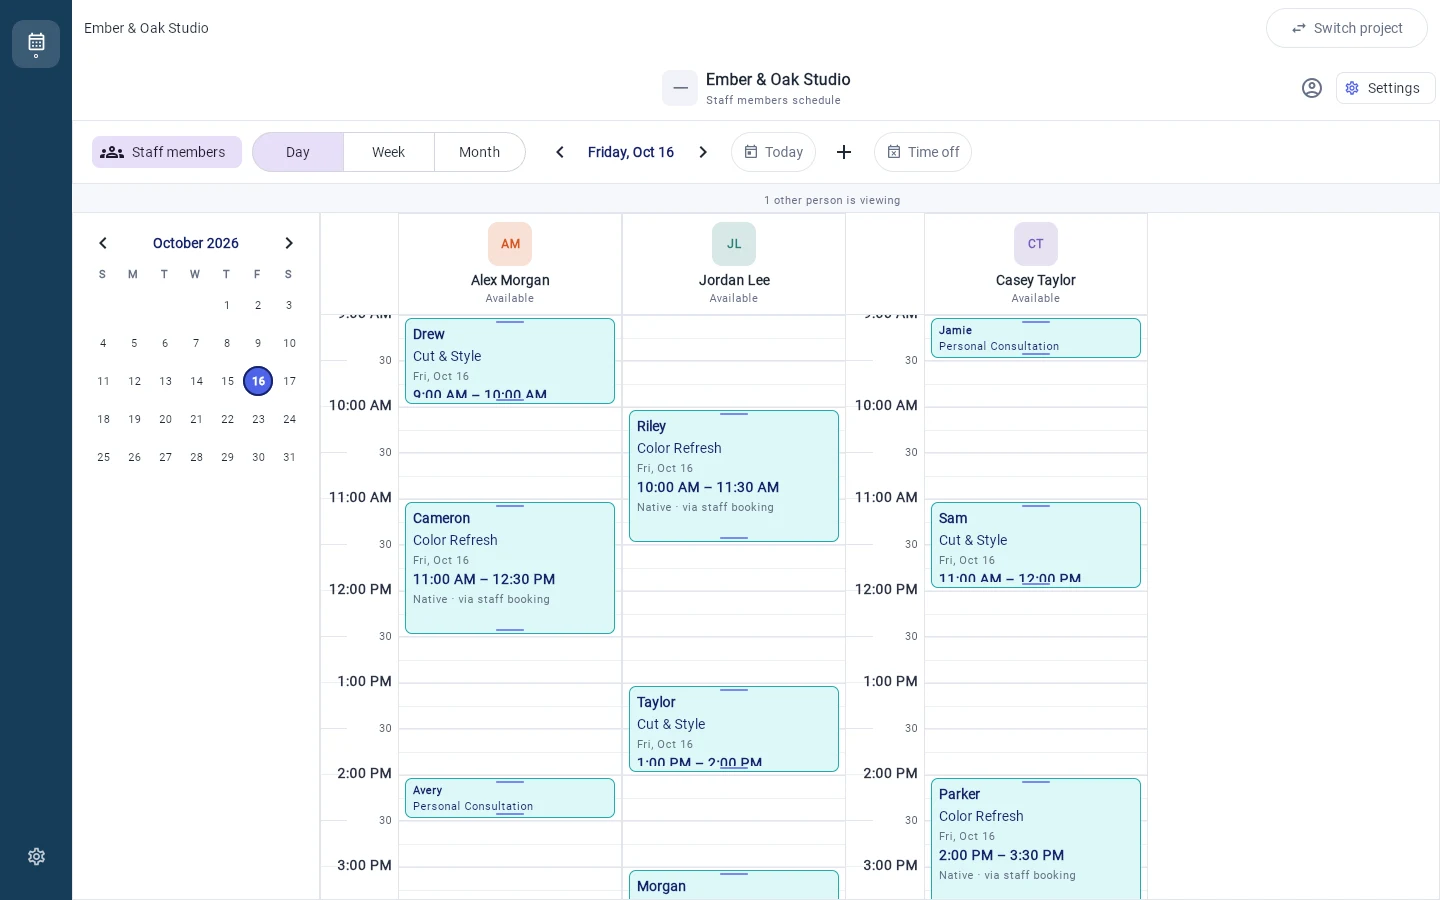The height and width of the screenshot is (900, 1440).
Task: Open Cameron's Color Refresh appointment
Action: [510, 568]
